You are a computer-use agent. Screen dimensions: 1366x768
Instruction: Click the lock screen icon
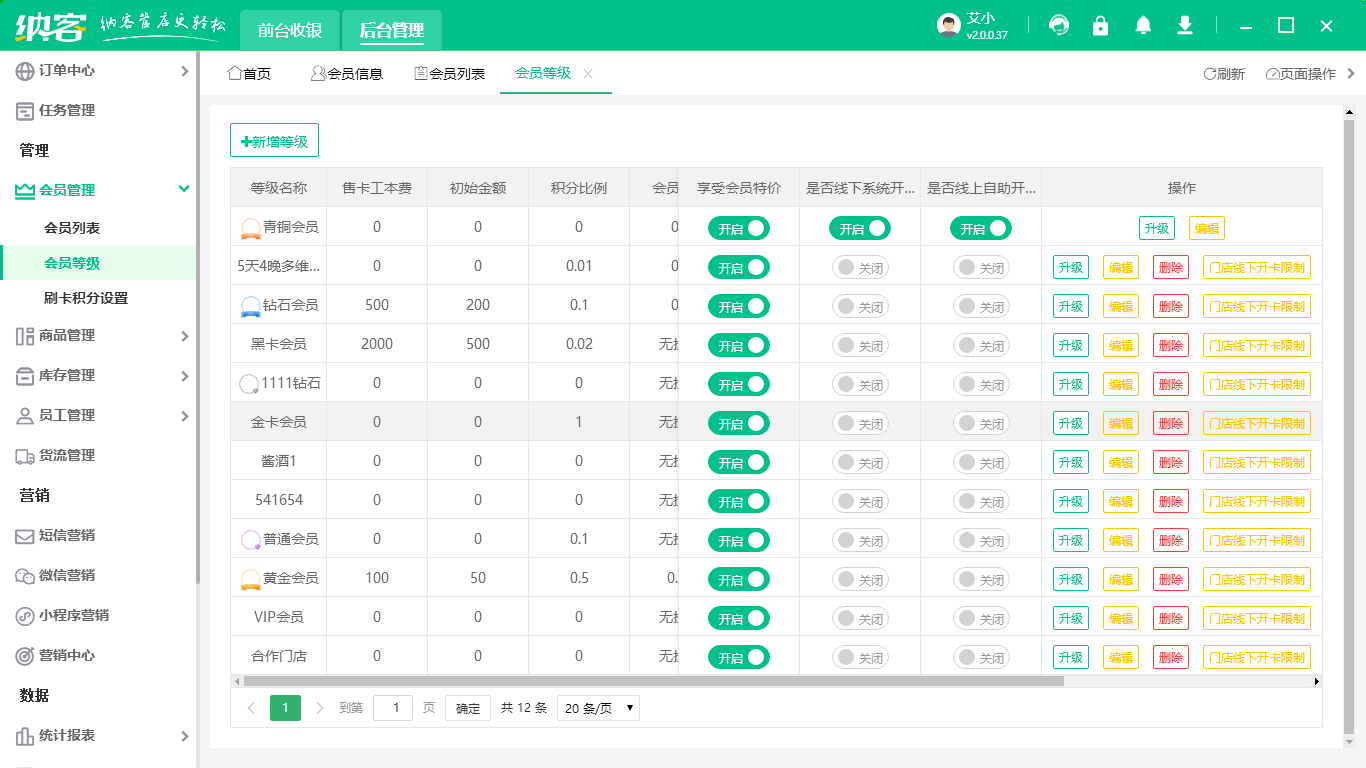(x=1100, y=26)
